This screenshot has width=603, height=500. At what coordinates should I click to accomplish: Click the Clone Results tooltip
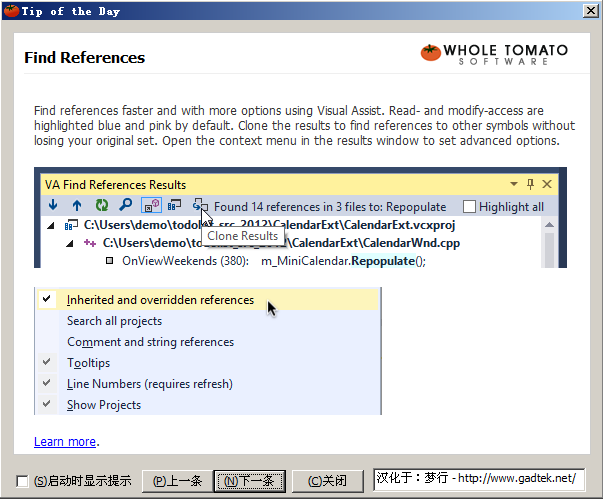pos(243,236)
